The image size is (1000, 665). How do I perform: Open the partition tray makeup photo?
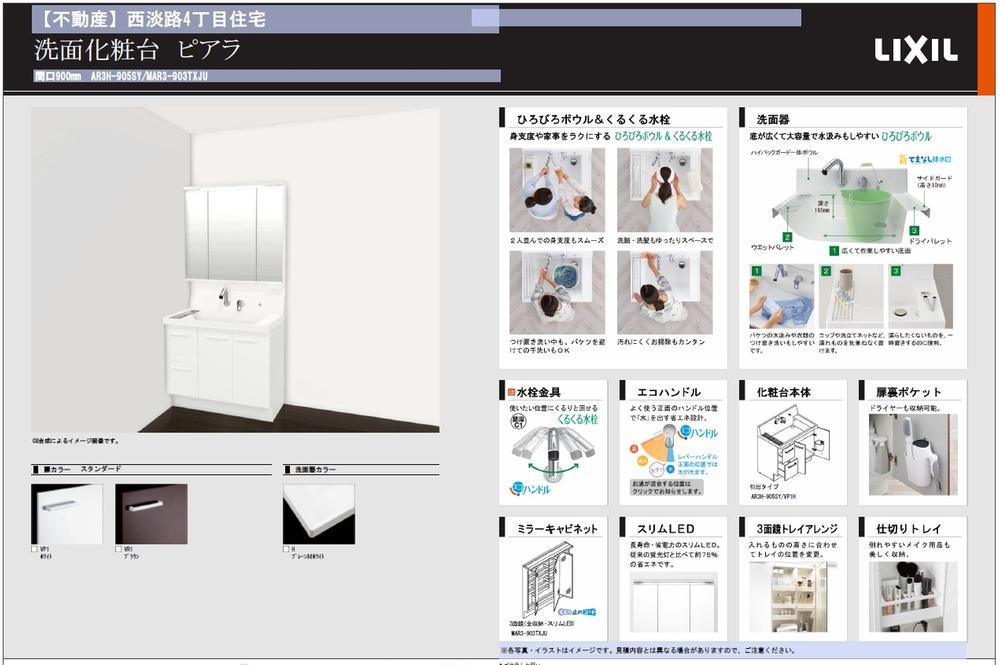point(913,597)
